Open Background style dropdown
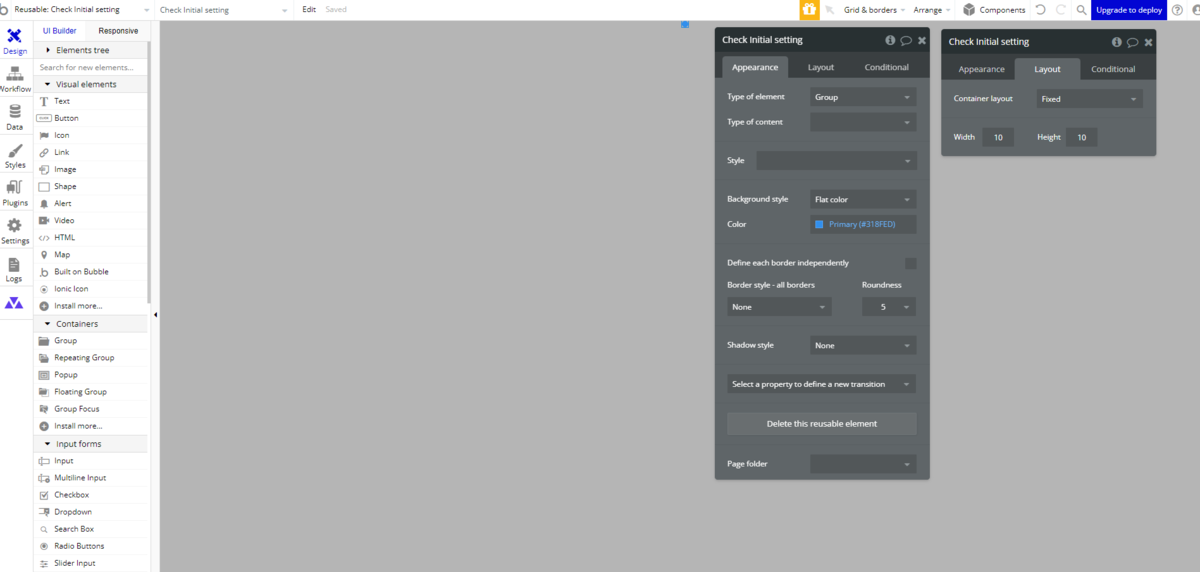 863,199
